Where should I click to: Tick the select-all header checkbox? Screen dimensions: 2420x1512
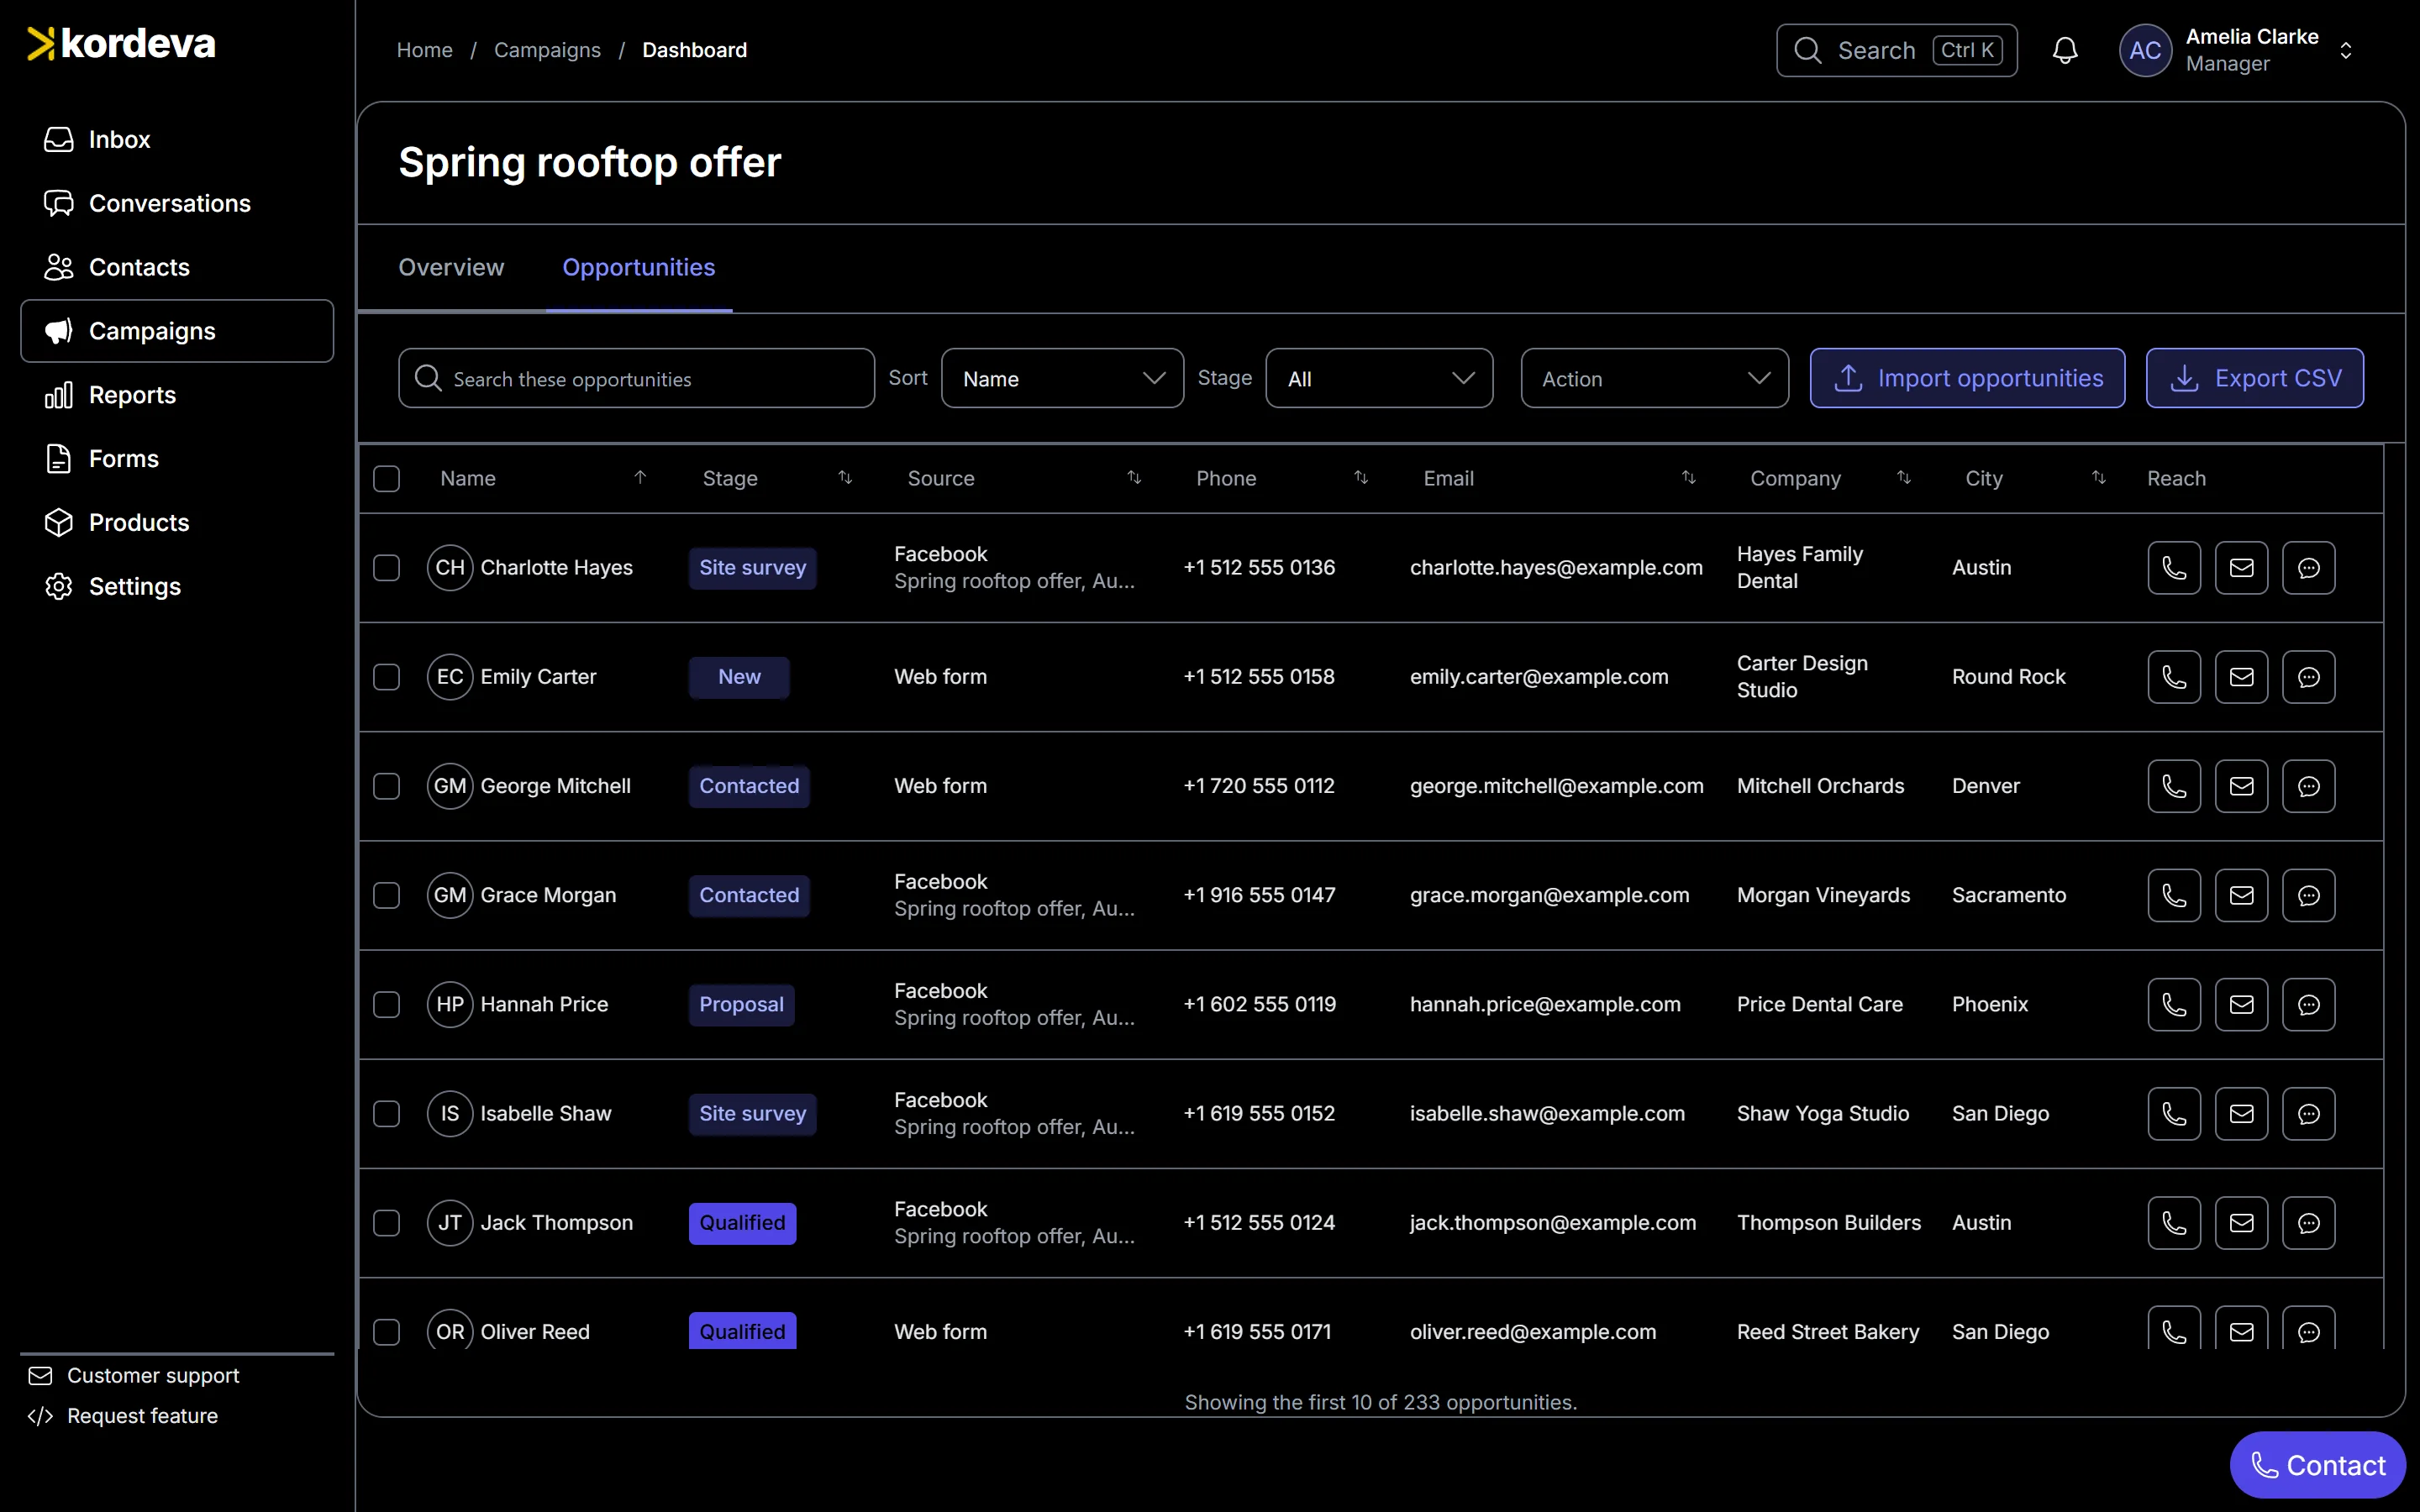[x=386, y=479]
